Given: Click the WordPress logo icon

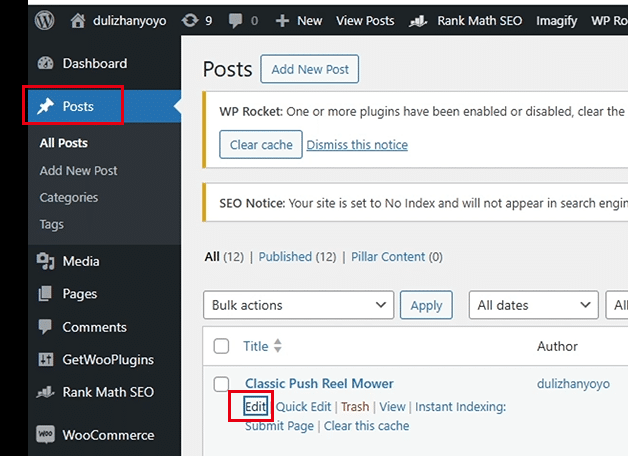Looking at the screenshot, I should [44, 20].
